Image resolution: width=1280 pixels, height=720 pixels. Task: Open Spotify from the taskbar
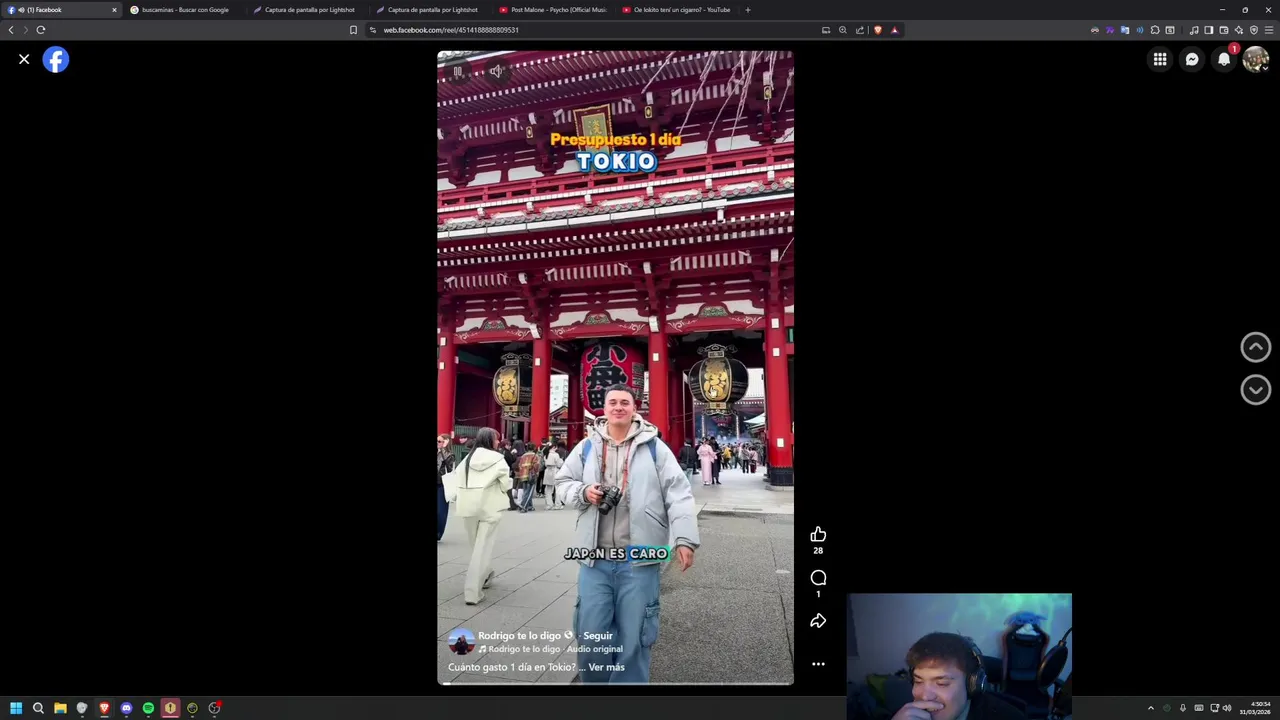click(x=148, y=708)
